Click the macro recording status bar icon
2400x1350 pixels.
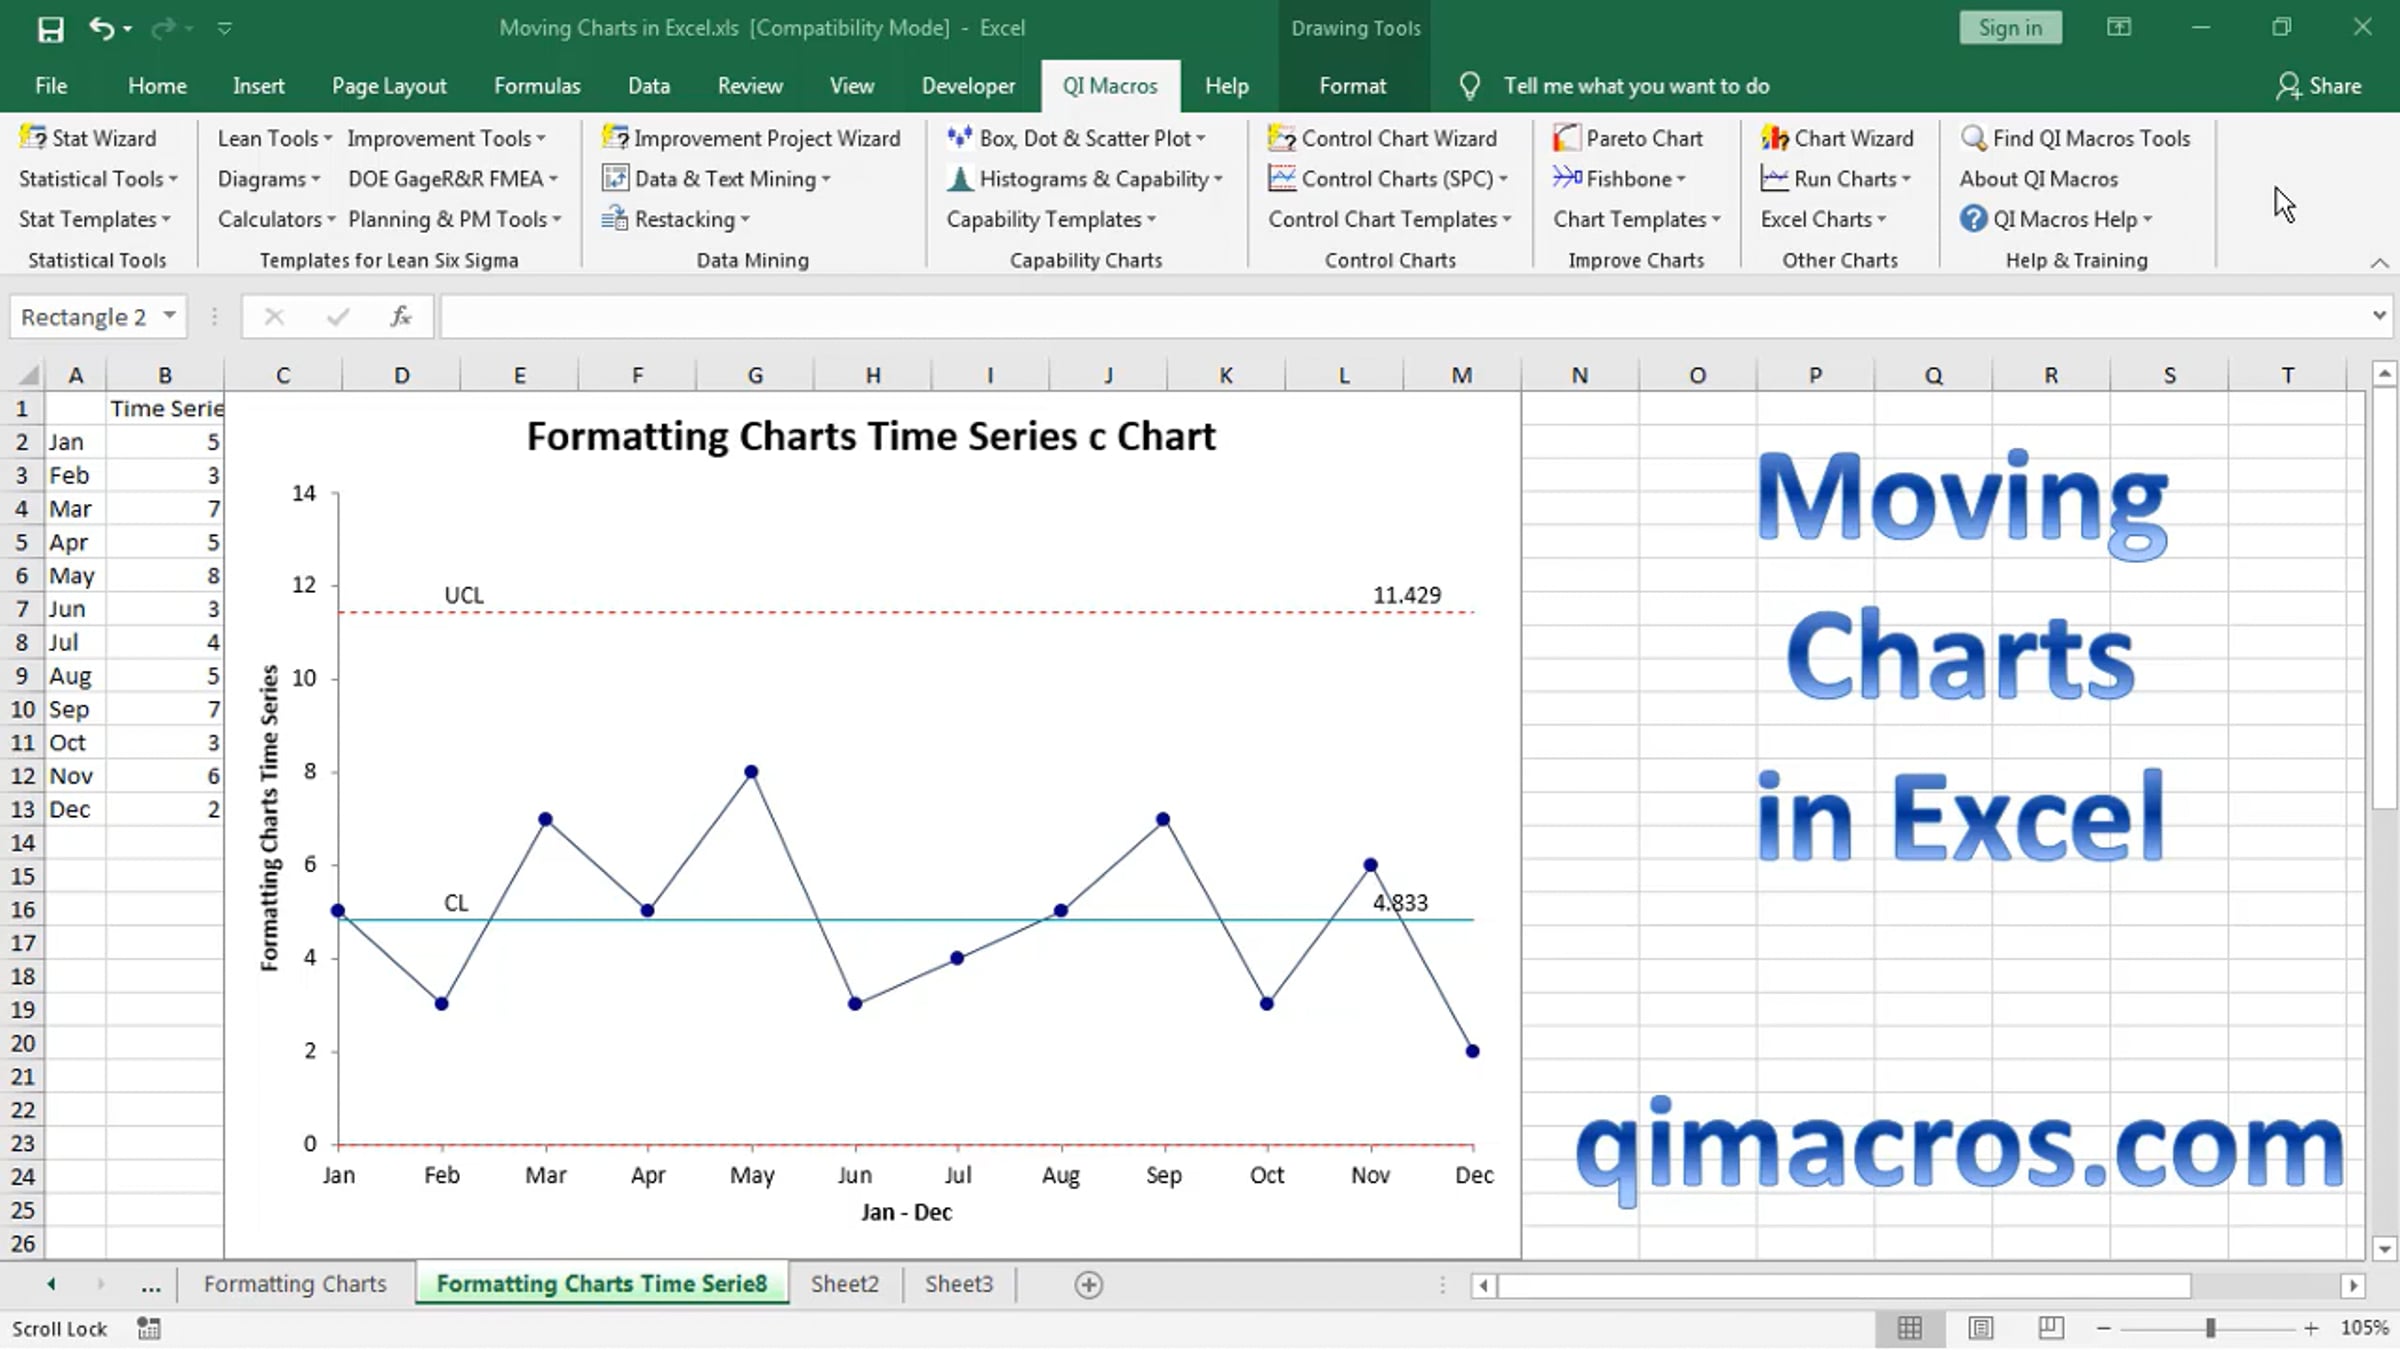tap(149, 1328)
